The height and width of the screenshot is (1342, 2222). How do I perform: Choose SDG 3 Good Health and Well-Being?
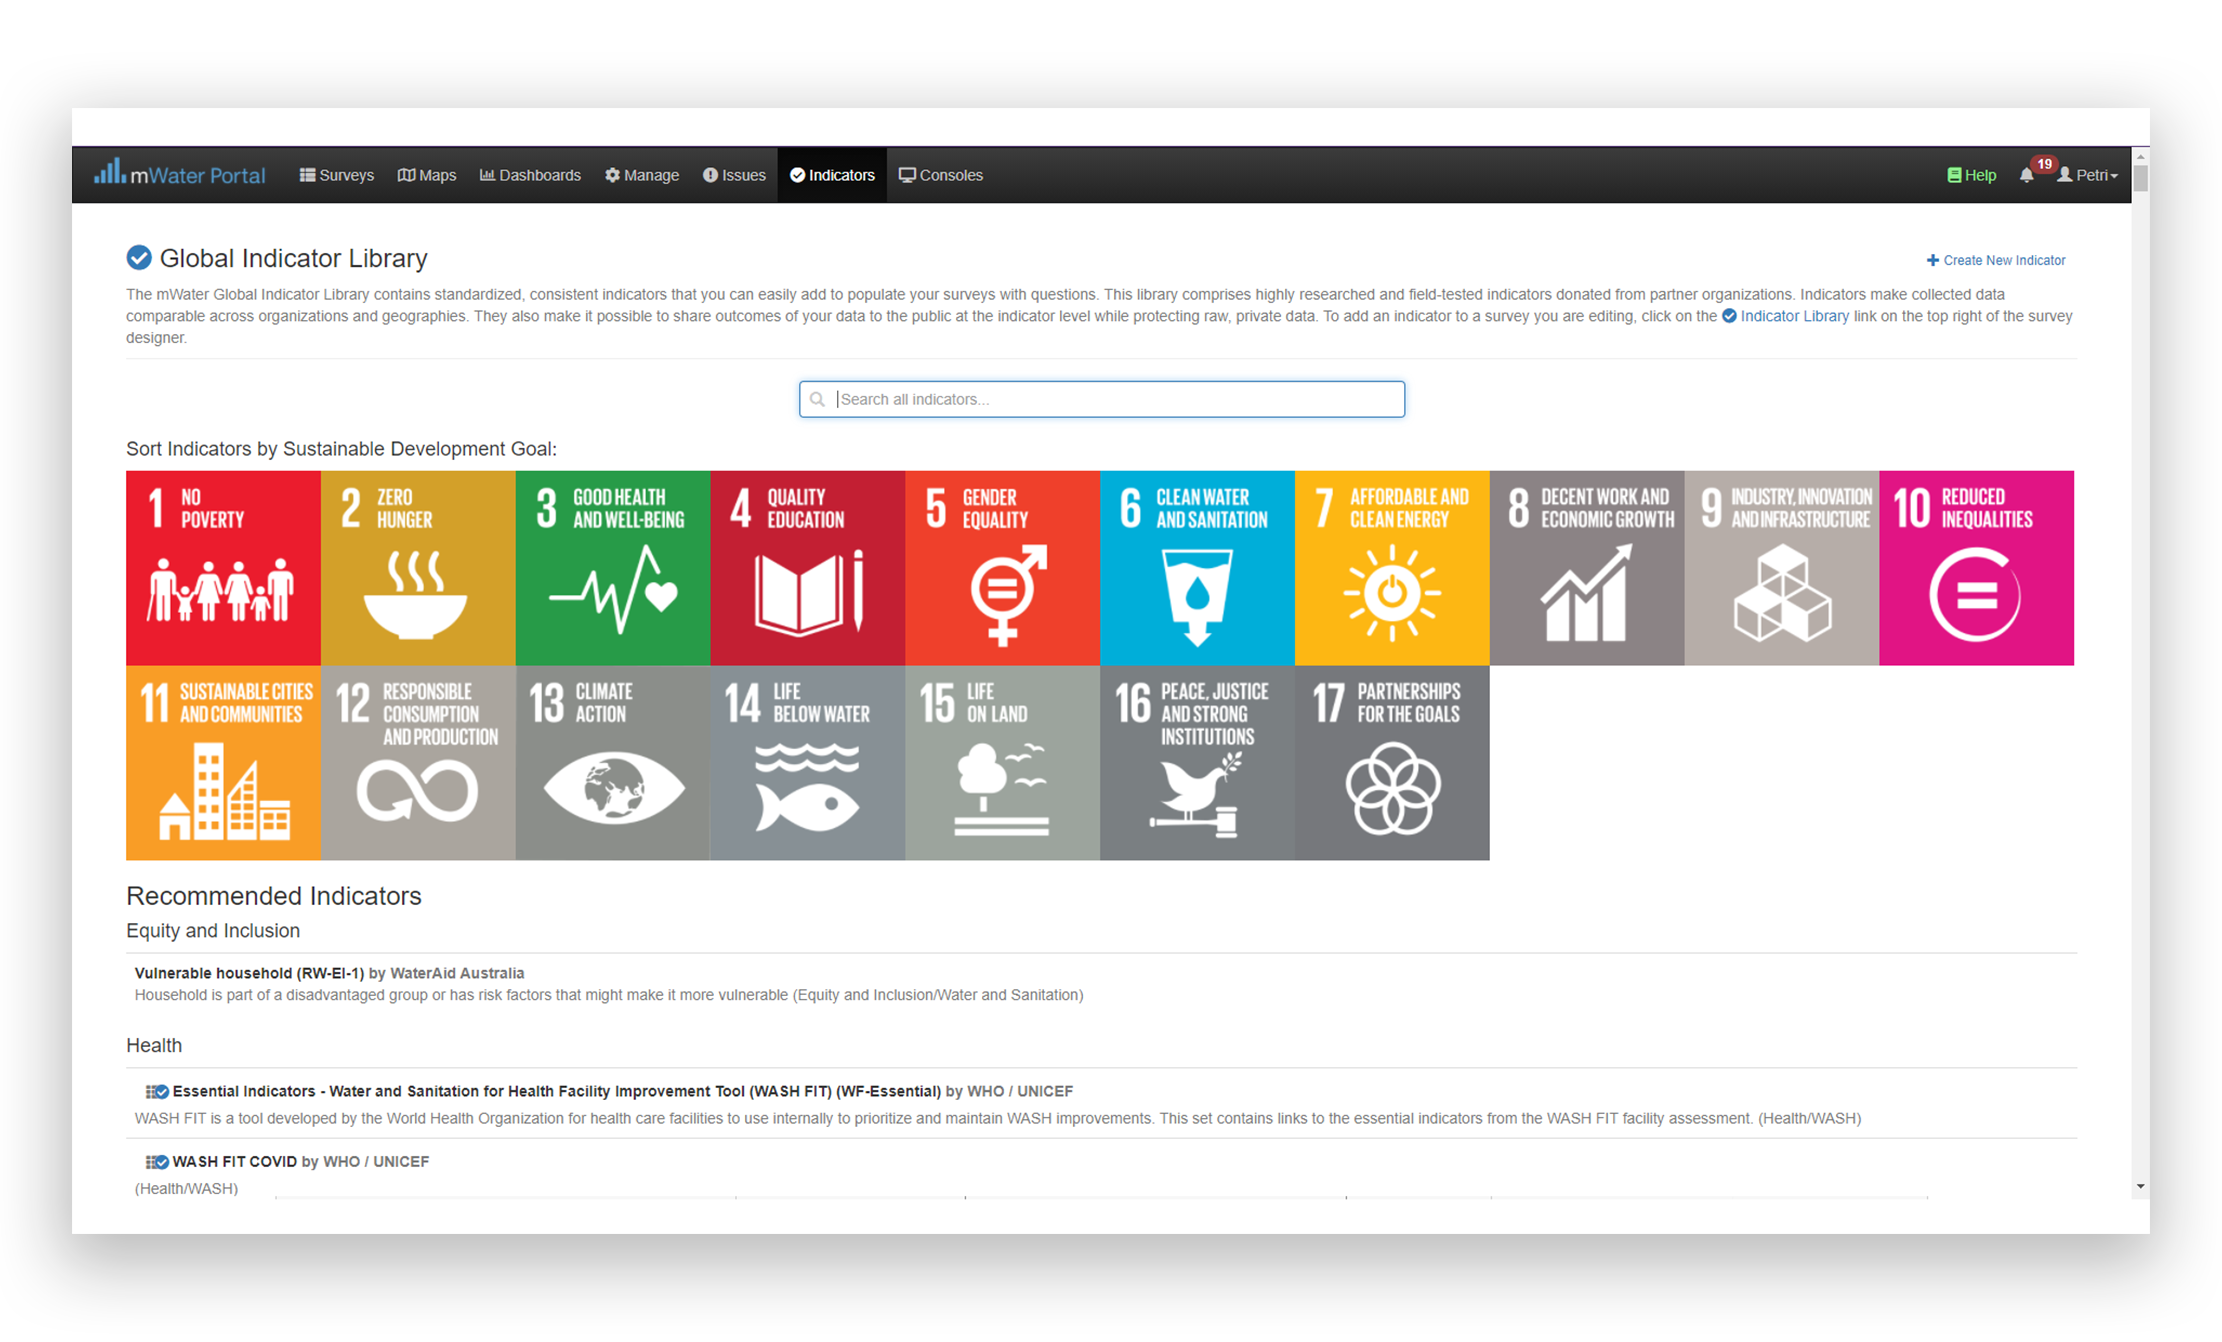coord(613,568)
